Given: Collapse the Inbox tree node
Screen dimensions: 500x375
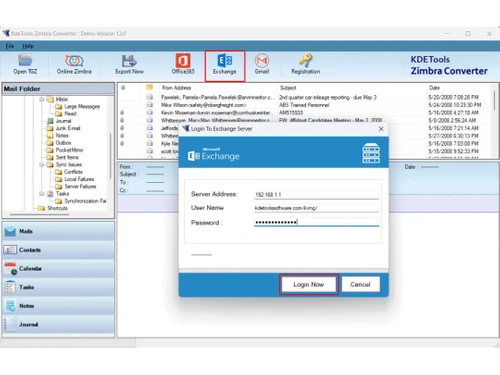Looking at the screenshot, I should click(42, 99).
